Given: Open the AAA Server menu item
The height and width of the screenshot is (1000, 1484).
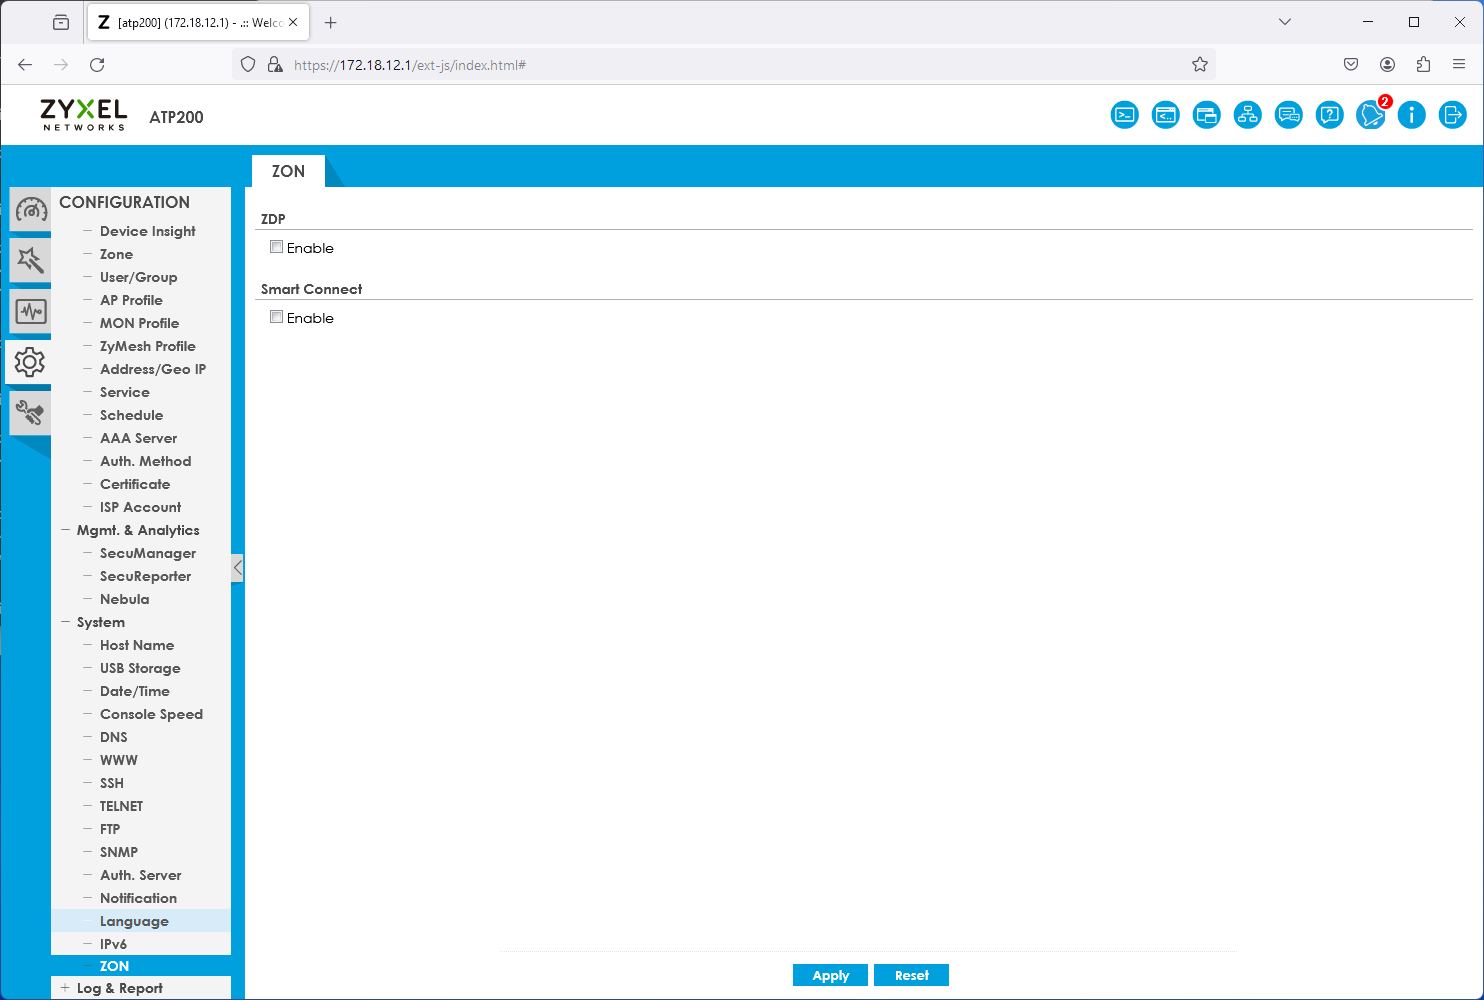Looking at the screenshot, I should 139,438.
